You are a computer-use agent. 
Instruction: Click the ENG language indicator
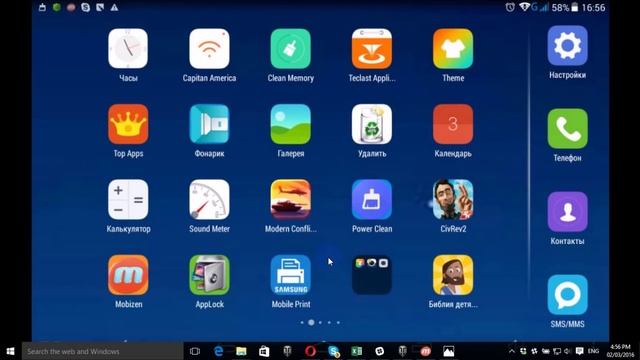coord(593,351)
